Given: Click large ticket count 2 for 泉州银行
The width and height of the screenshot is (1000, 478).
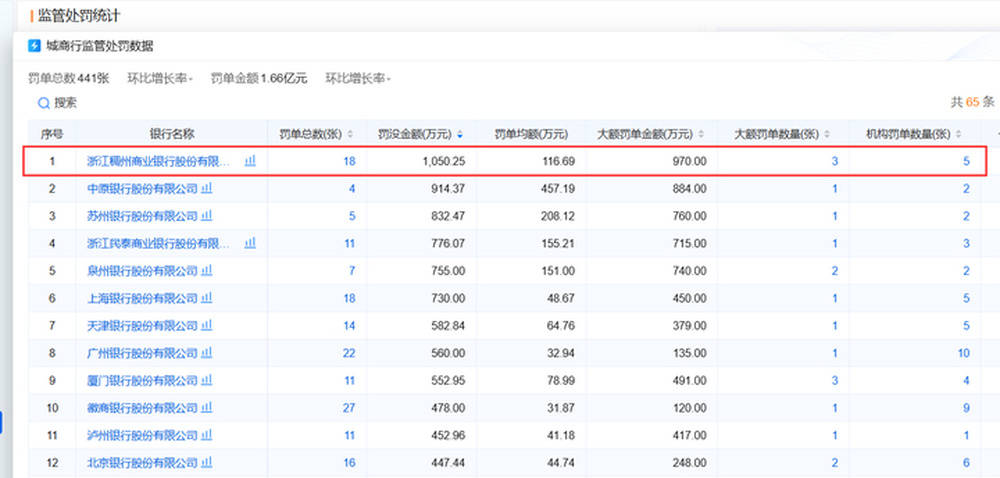Looking at the screenshot, I should point(835,271).
